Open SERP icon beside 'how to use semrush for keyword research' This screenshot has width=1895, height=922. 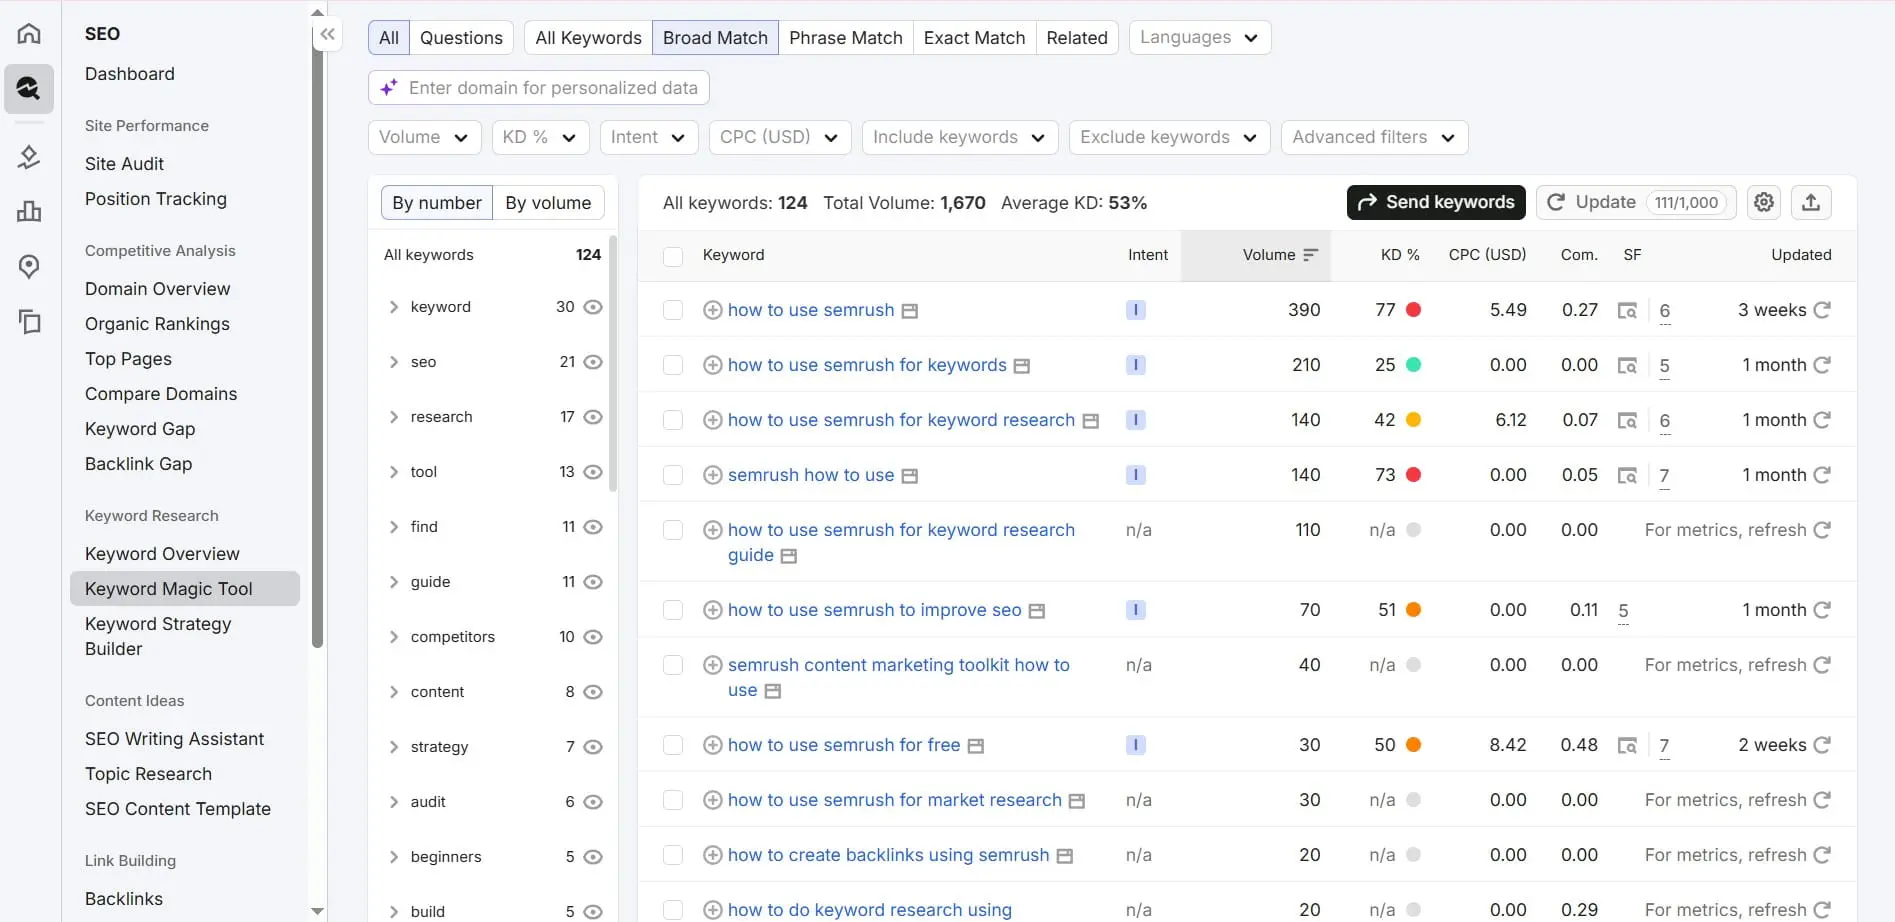click(x=1090, y=421)
